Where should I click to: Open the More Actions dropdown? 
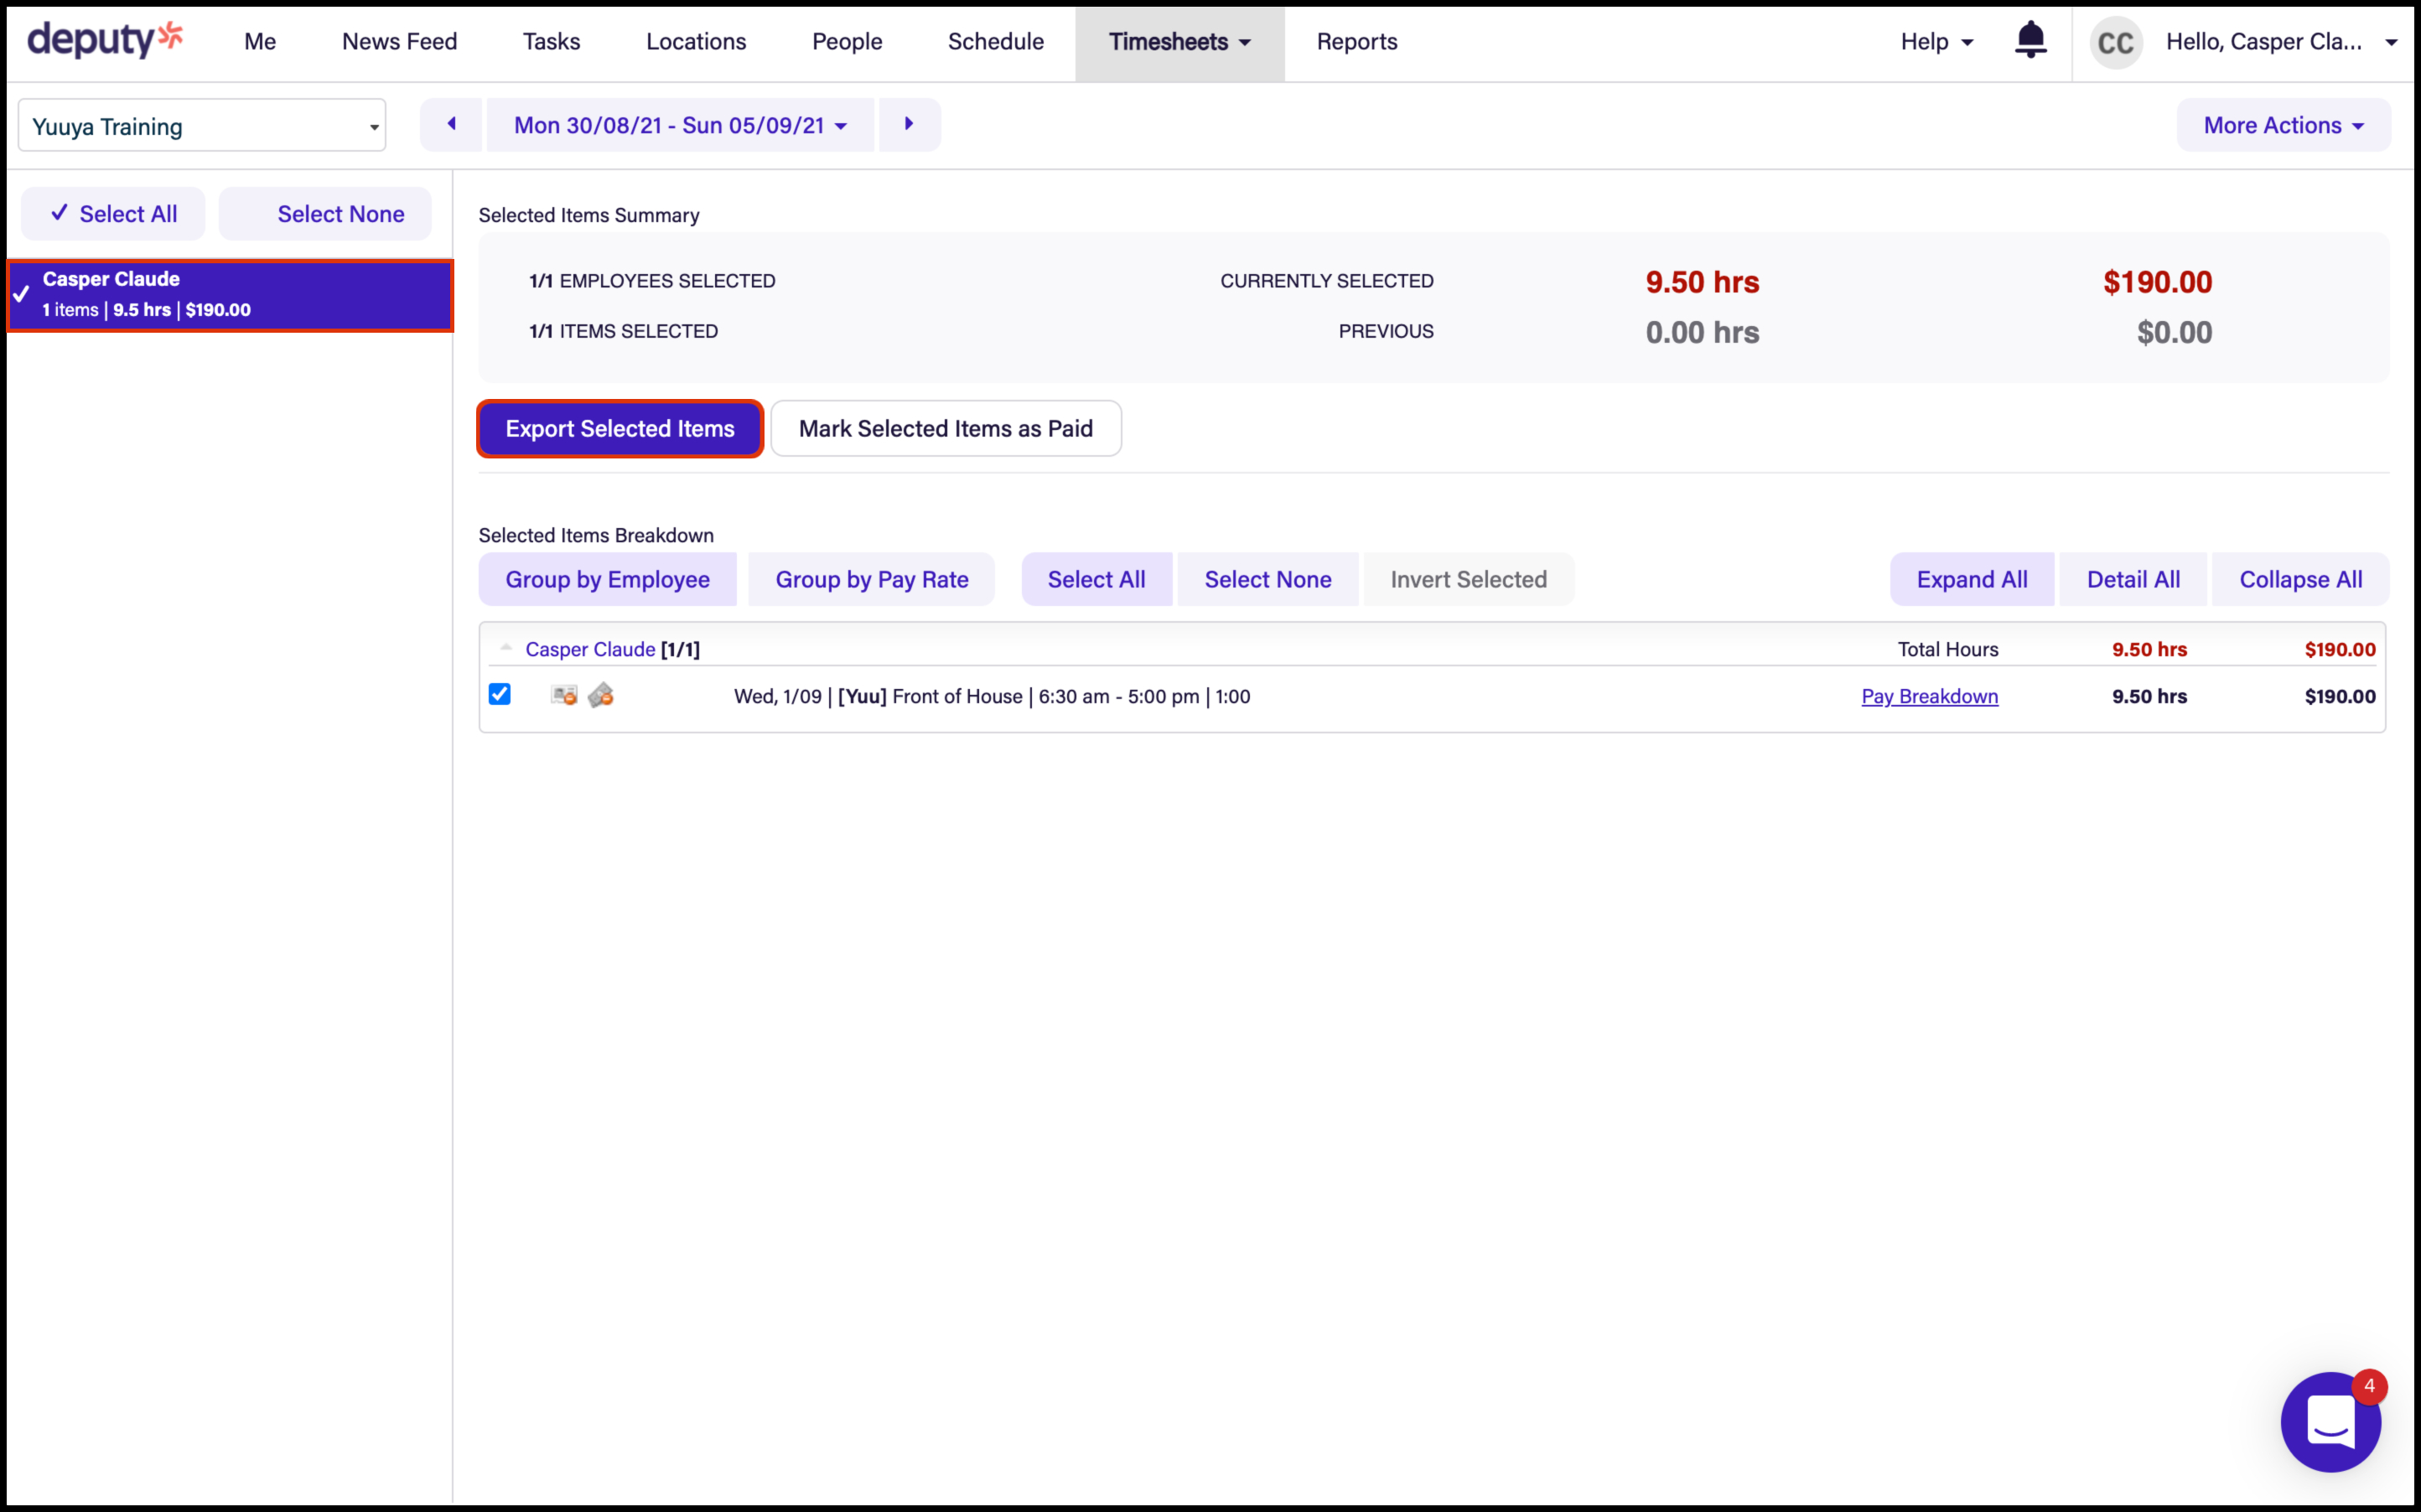click(2283, 125)
